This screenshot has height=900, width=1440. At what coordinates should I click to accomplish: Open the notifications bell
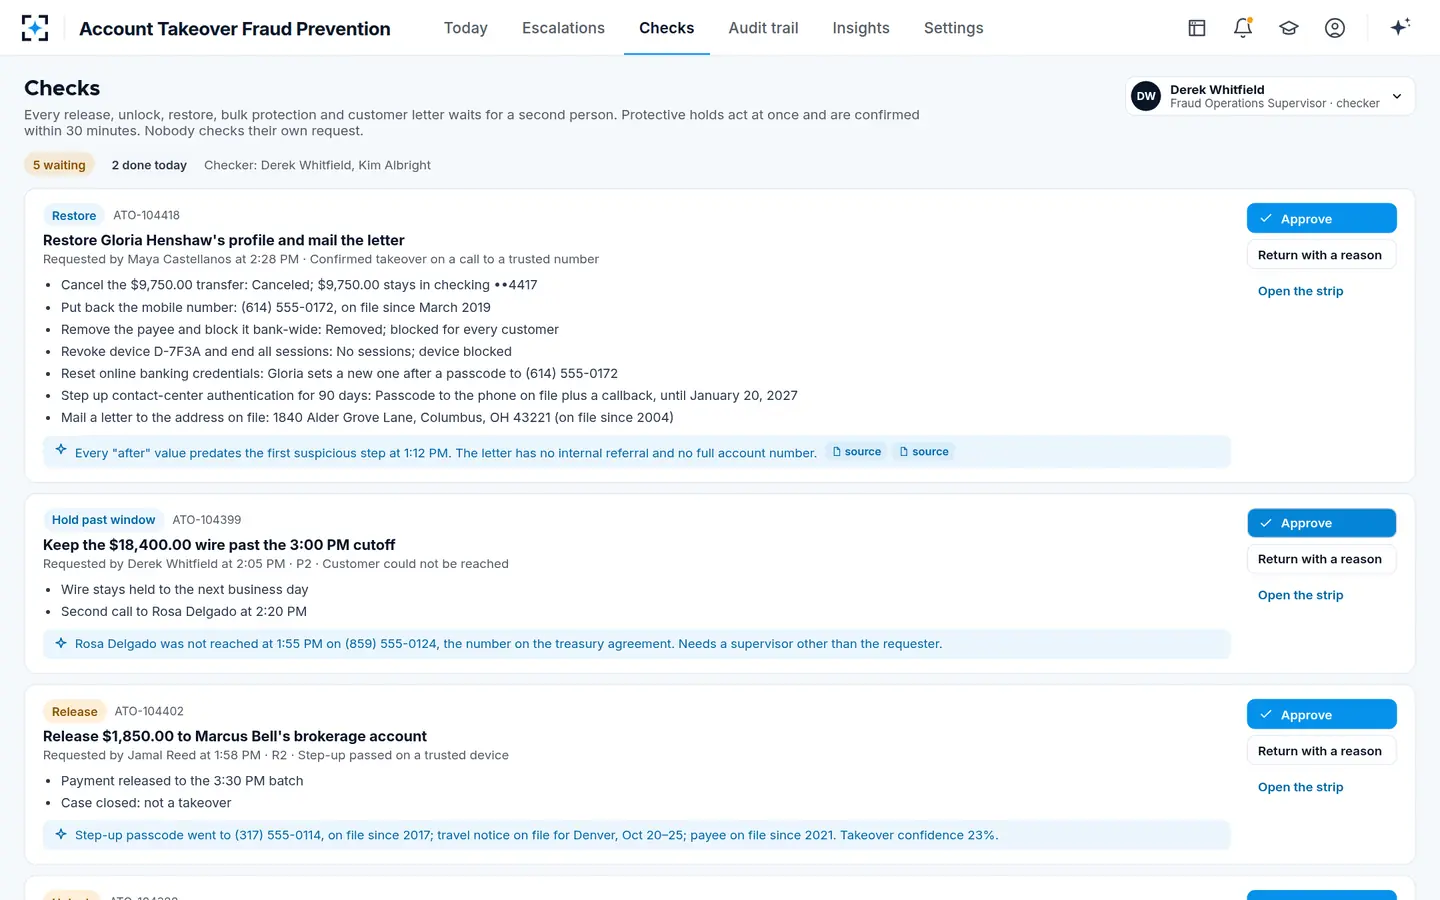[1243, 28]
